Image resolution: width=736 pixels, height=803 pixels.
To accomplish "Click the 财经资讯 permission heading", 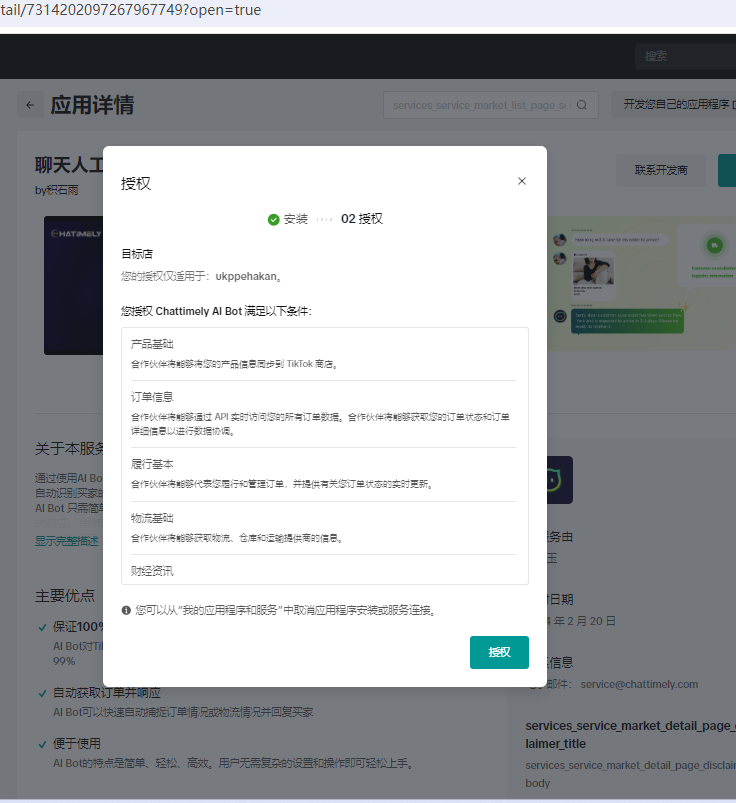I will [x=152, y=571].
